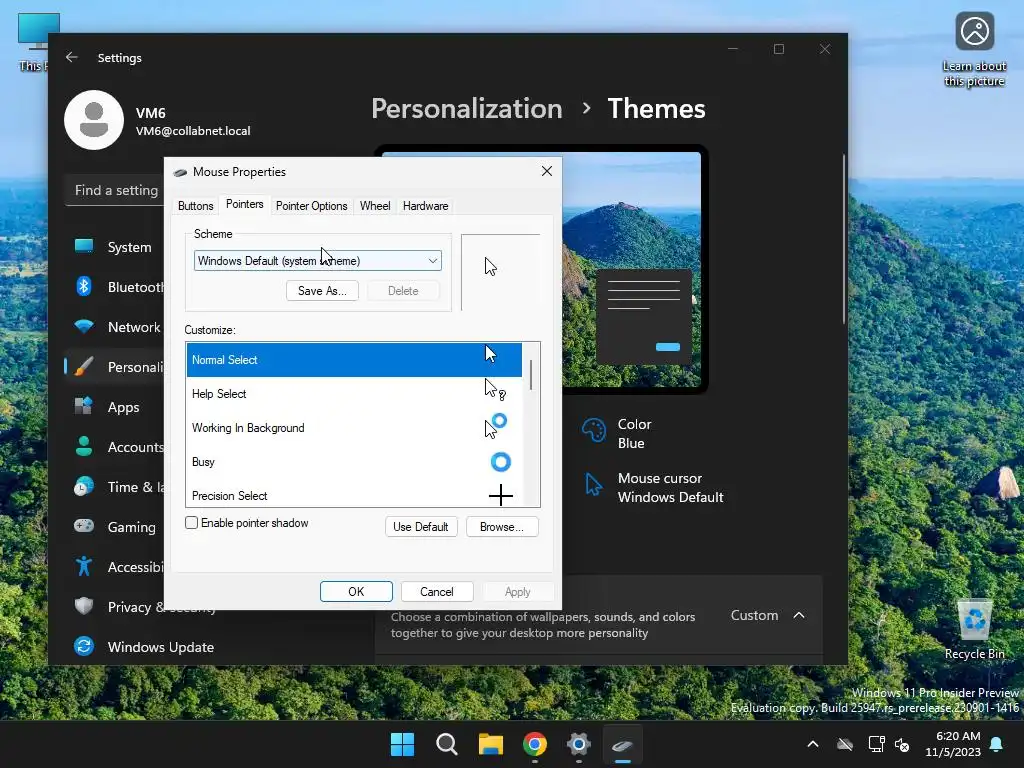This screenshot has width=1024, height=768.
Task: Click Learn about this picture icon
Action: click(974, 49)
